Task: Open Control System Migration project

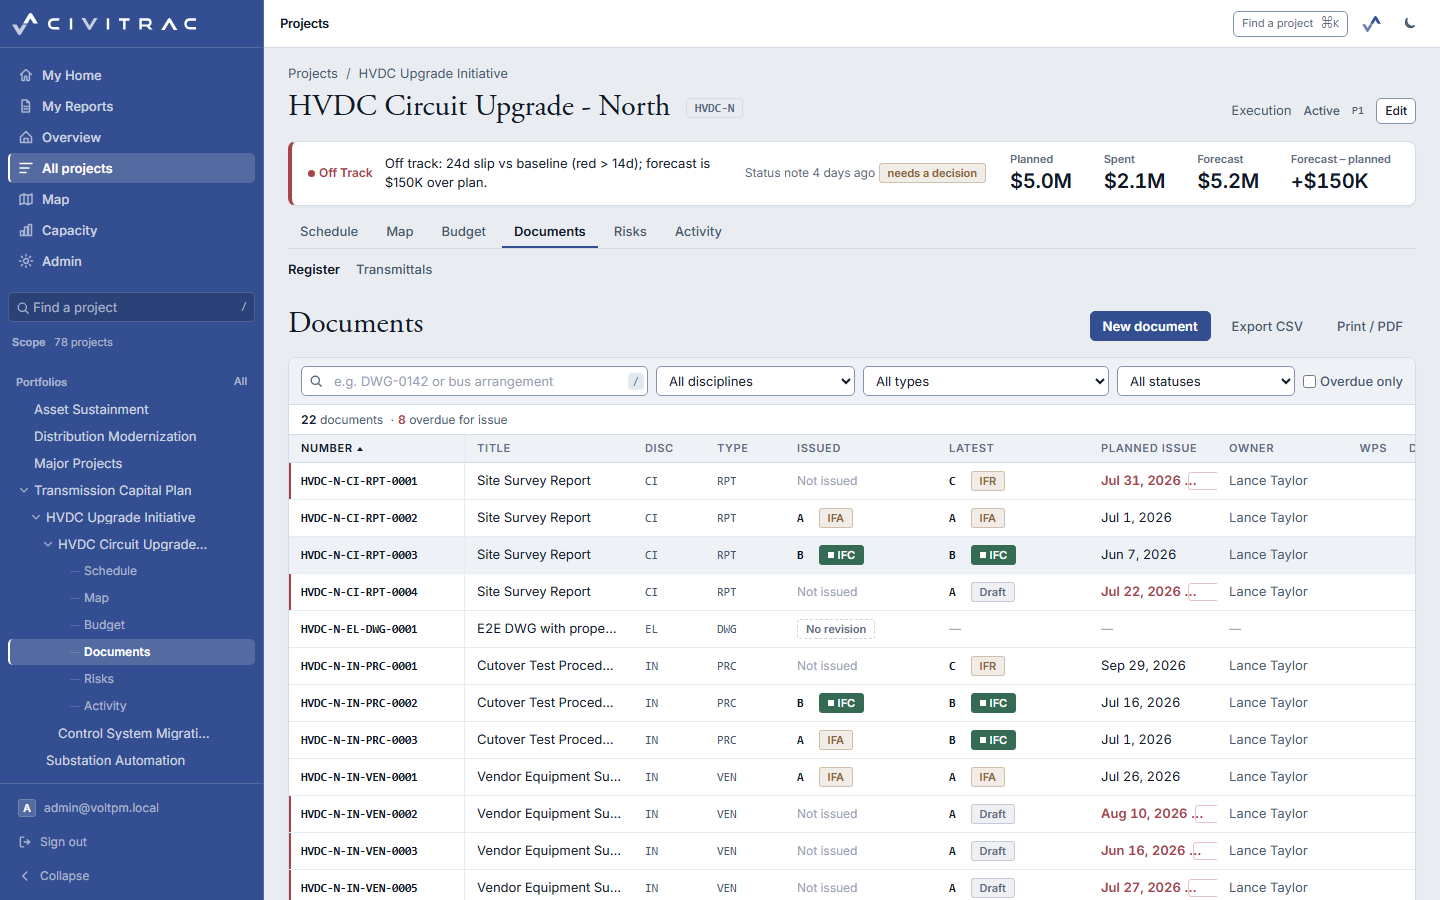Action: coord(134,733)
